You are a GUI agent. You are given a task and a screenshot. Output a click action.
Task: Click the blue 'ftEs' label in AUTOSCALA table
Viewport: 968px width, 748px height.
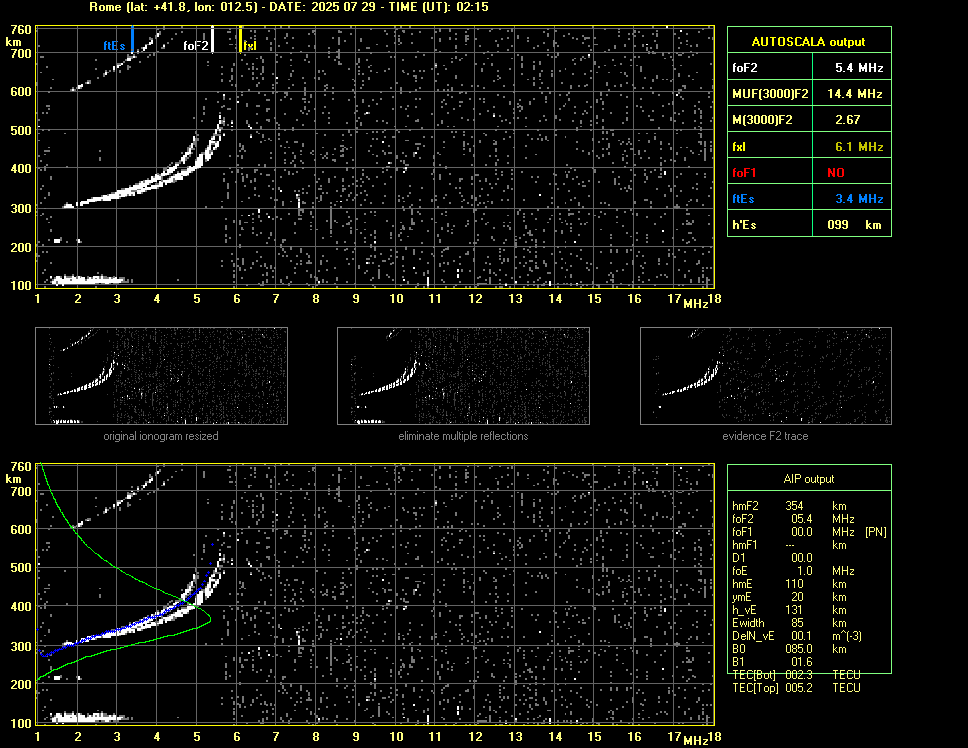tap(743, 199)
